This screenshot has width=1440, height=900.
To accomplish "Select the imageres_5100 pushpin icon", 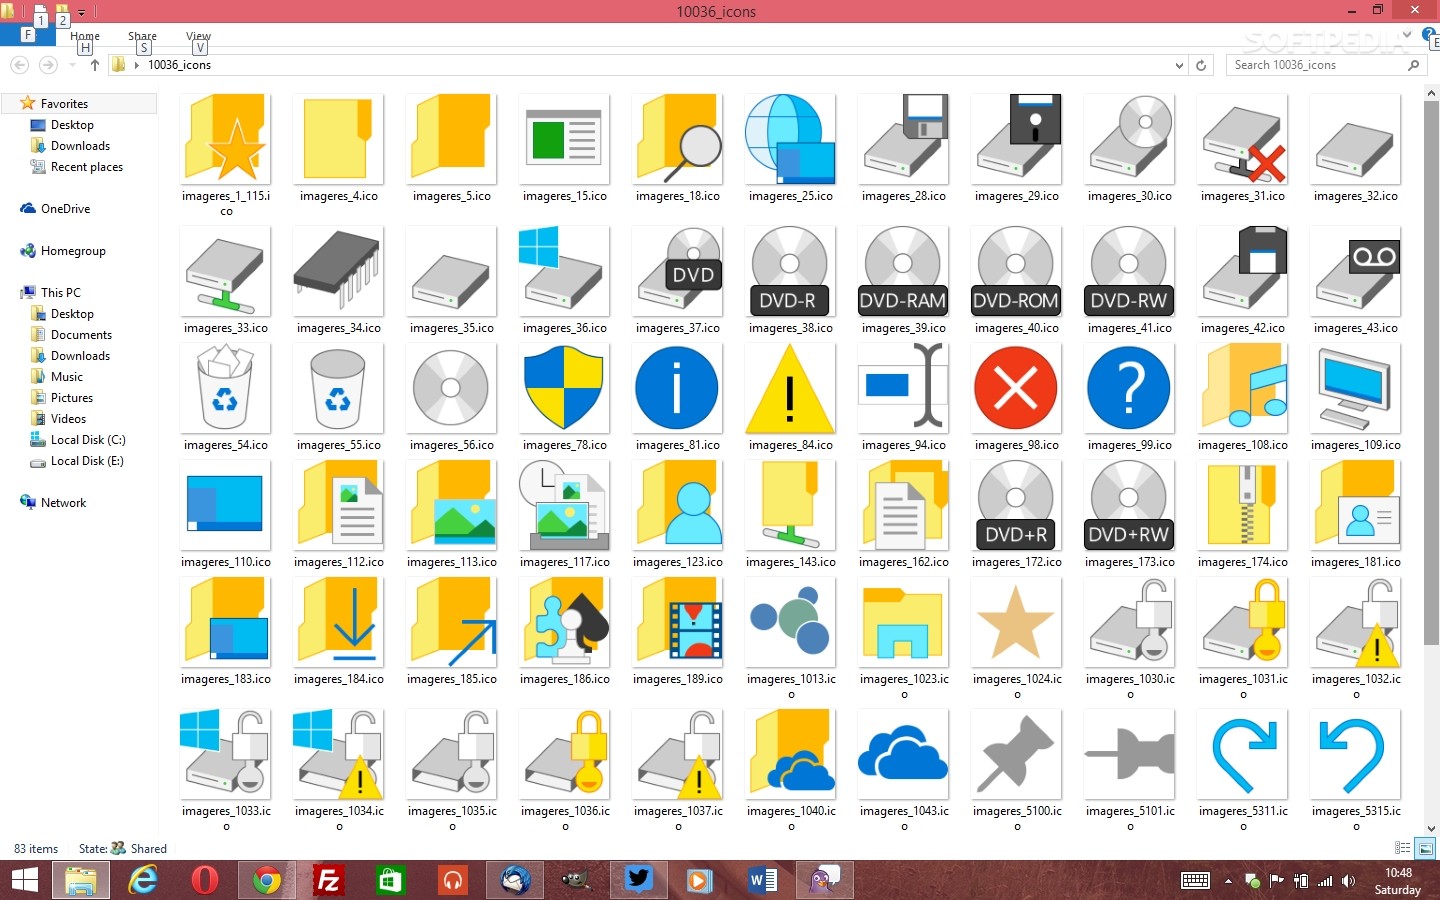I will (x=1016, y=754).
